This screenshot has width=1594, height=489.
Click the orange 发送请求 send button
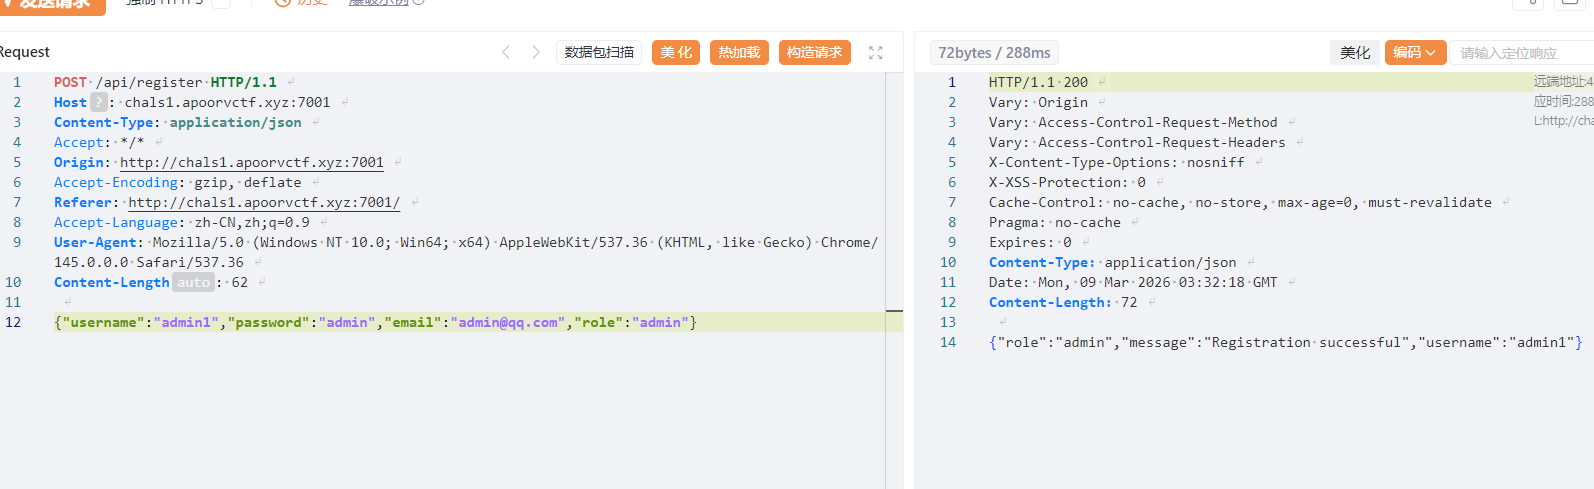coord(53,4)
